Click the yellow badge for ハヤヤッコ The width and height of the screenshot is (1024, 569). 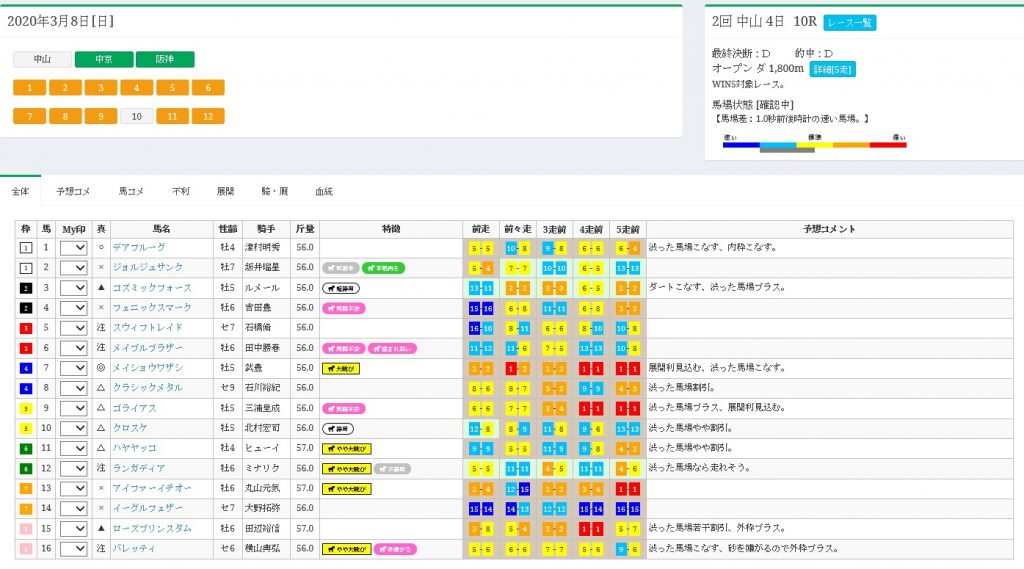click(x=346, y=448)
